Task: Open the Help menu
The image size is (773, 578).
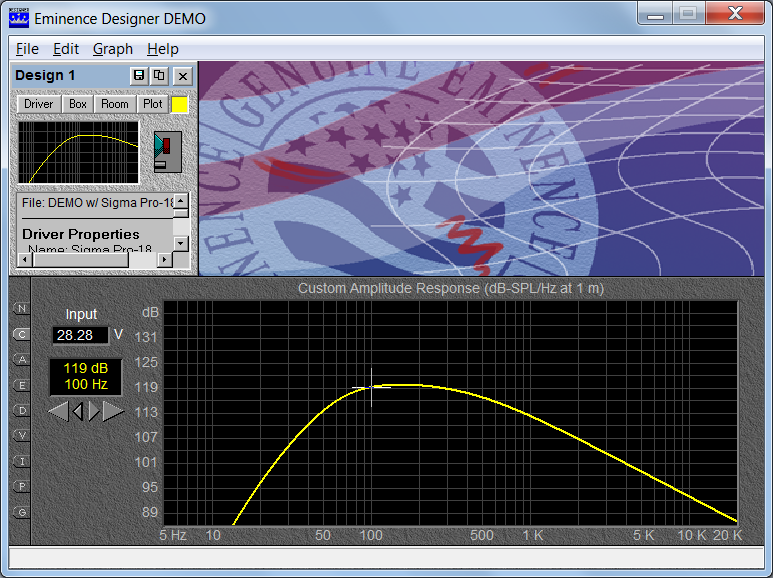Action: (163, 49)
